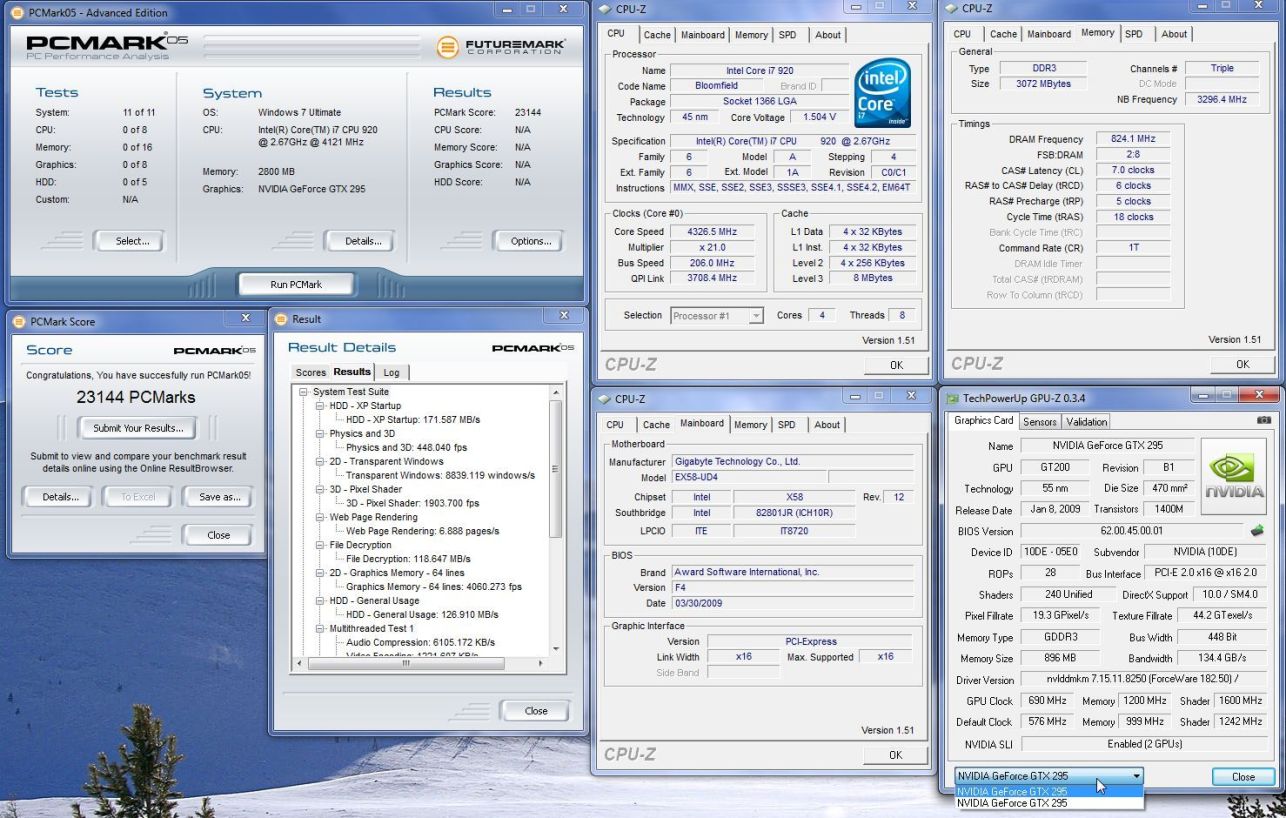This screenshot has width=1286, height=818.
Task: Click '23144 PCMarks' score text
Action: click(136, 397)
